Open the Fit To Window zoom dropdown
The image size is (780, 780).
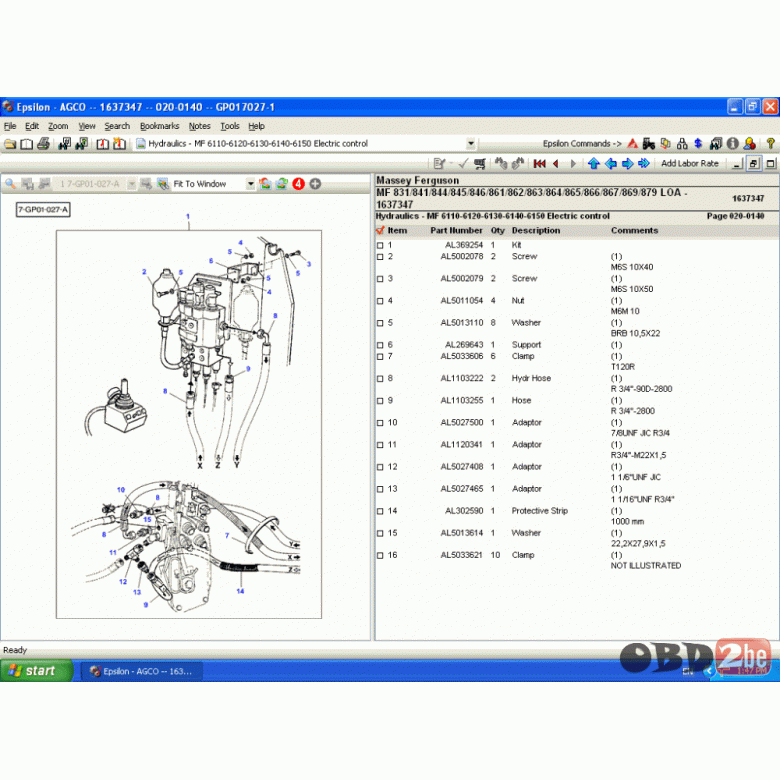[250, 184]
